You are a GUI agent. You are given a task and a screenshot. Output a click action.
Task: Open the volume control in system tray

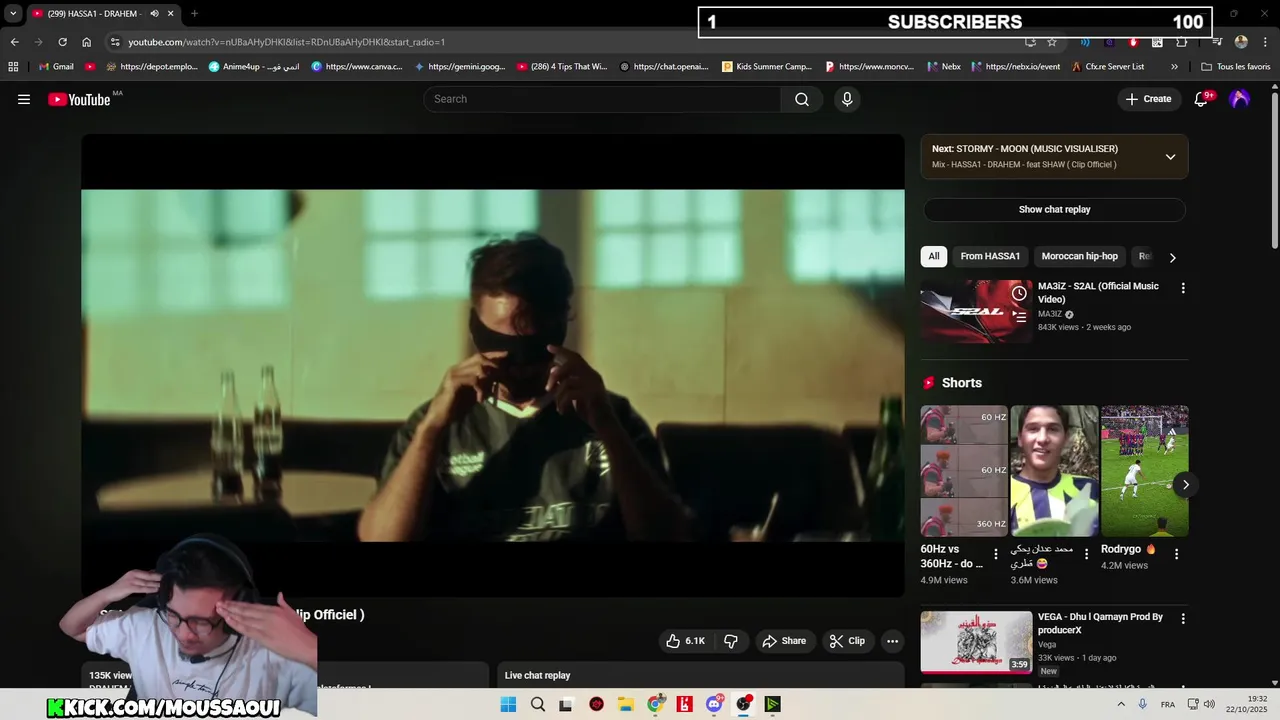(x=1208, y=704)
